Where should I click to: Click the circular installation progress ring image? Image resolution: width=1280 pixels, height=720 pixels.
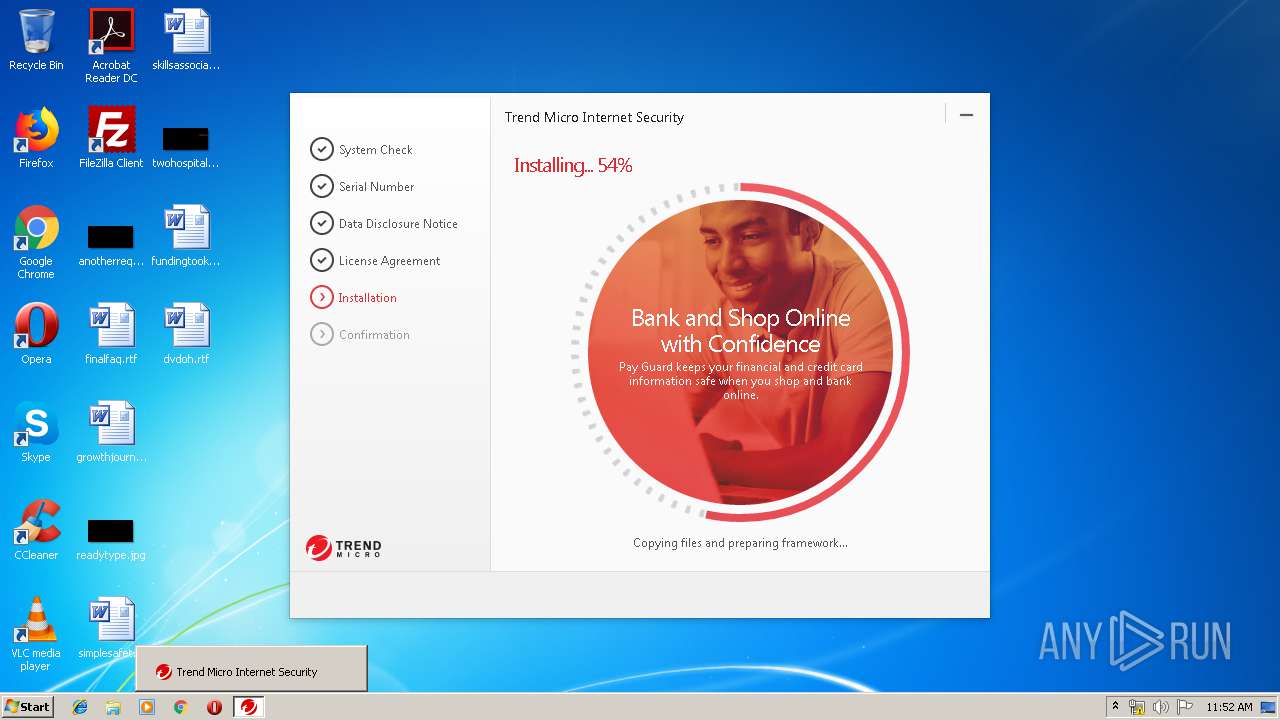pyautogui.click(x=740, y=352)
